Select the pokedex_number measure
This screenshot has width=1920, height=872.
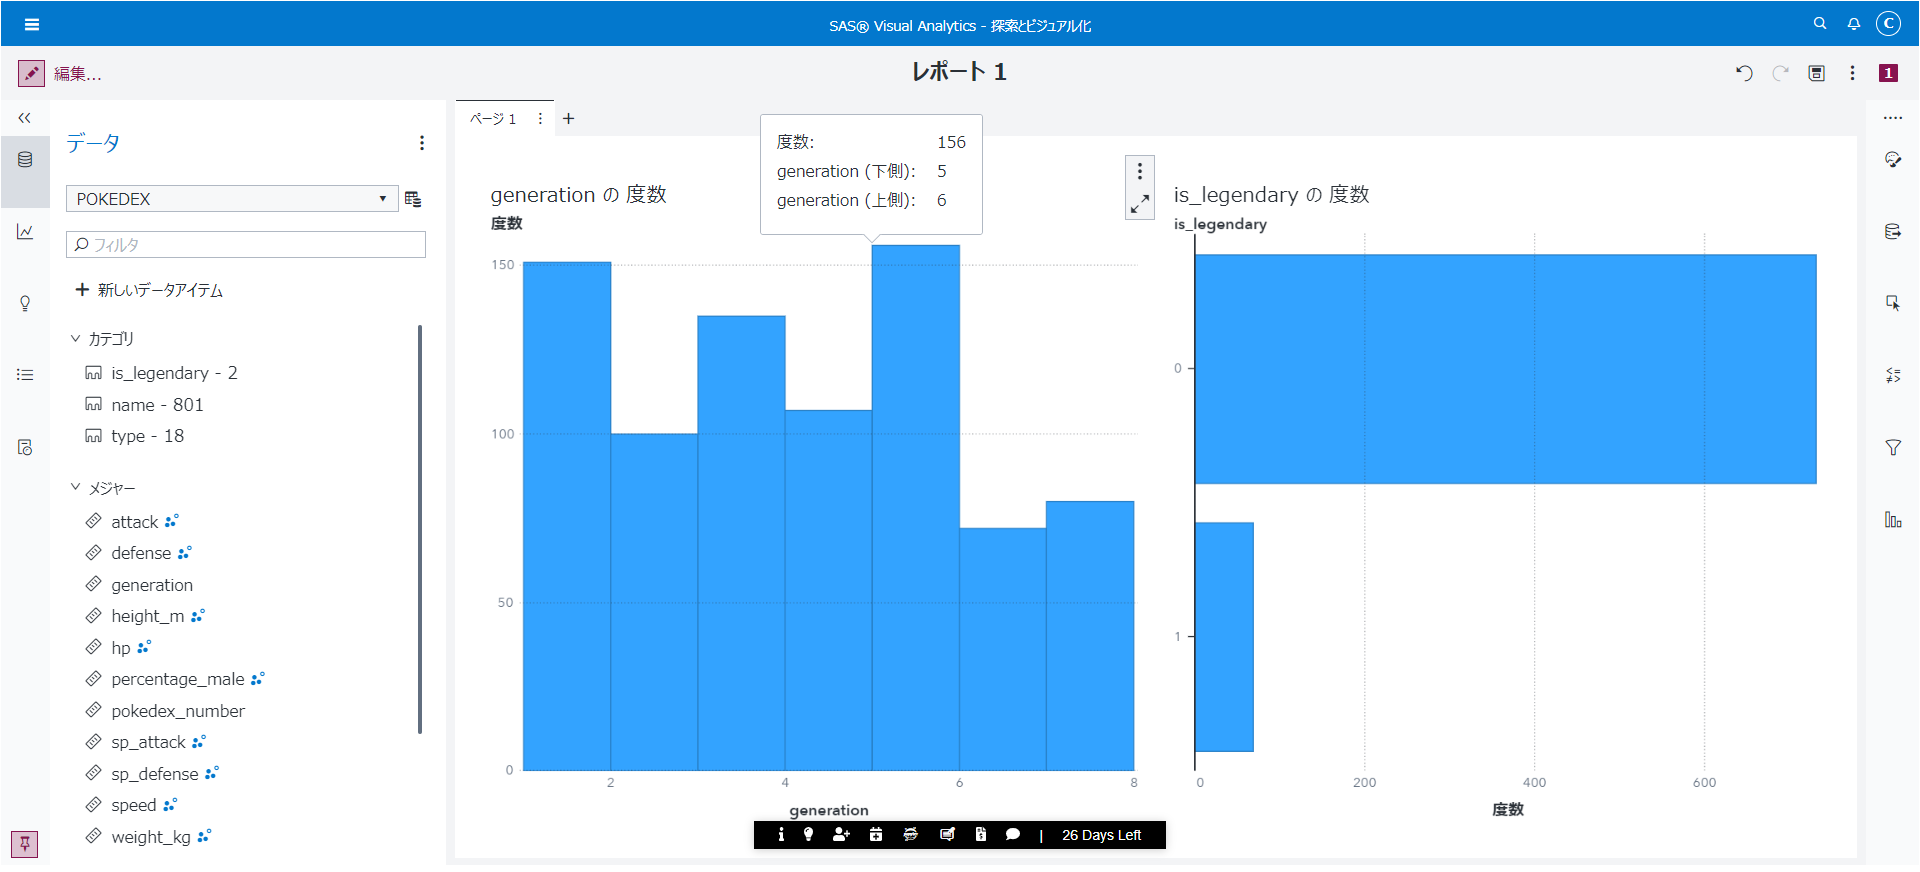click(177, 711)
